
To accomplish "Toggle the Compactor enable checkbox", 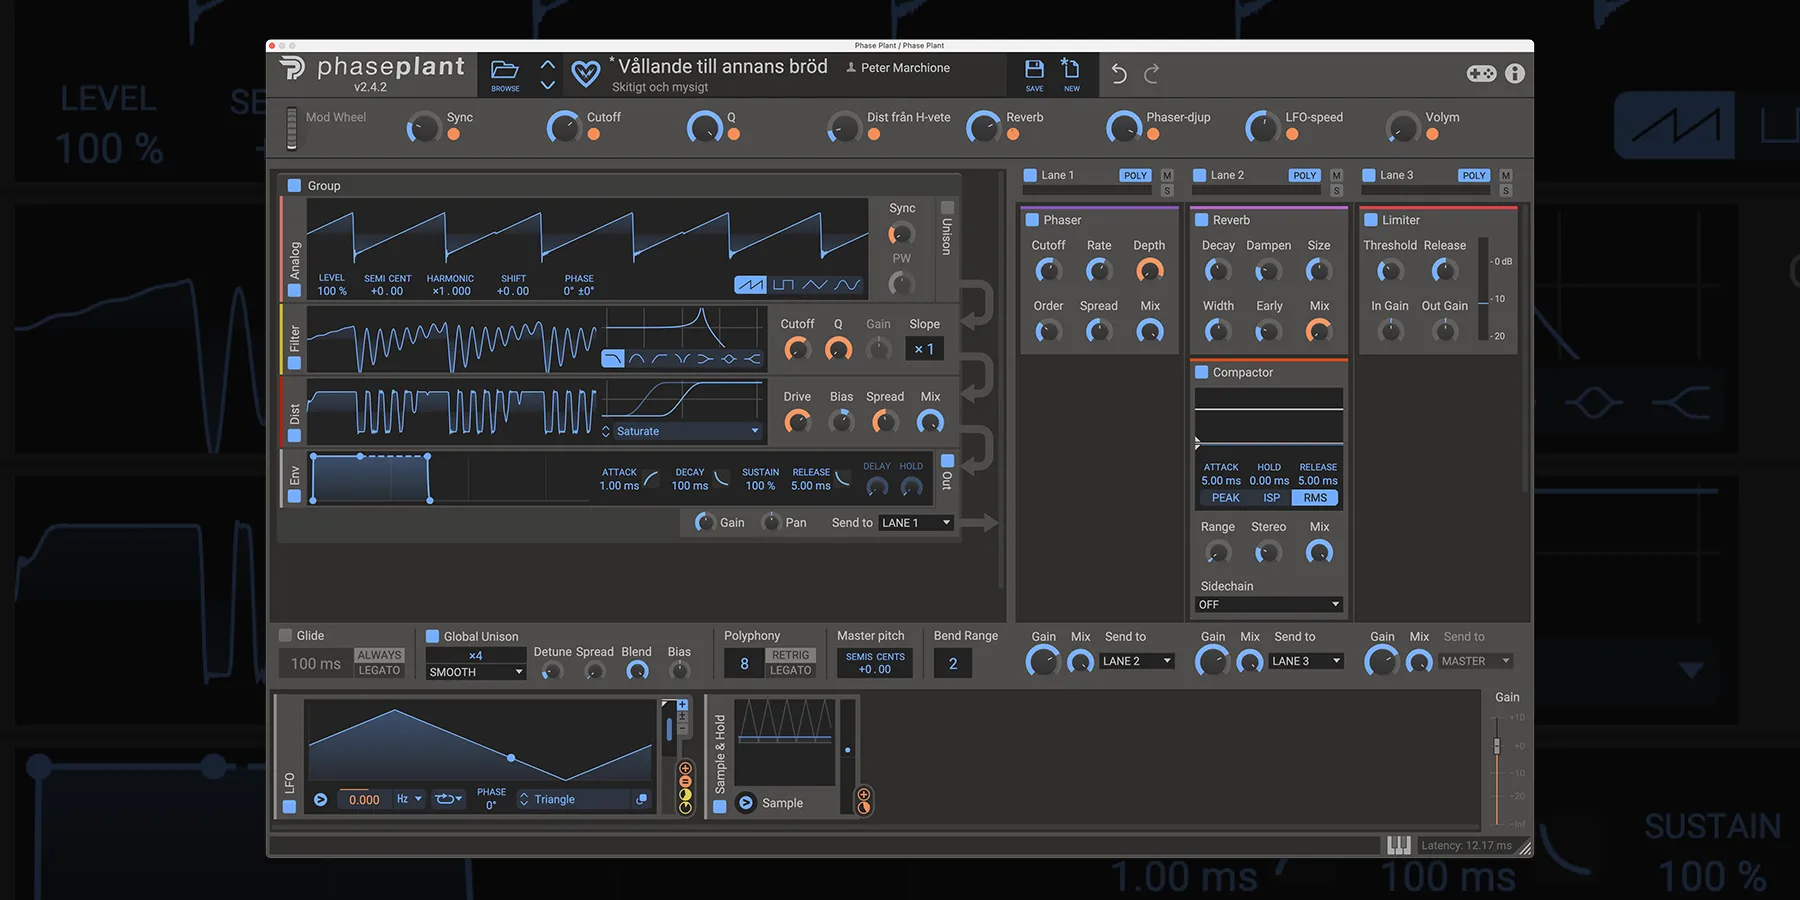I will (1203, 371).
